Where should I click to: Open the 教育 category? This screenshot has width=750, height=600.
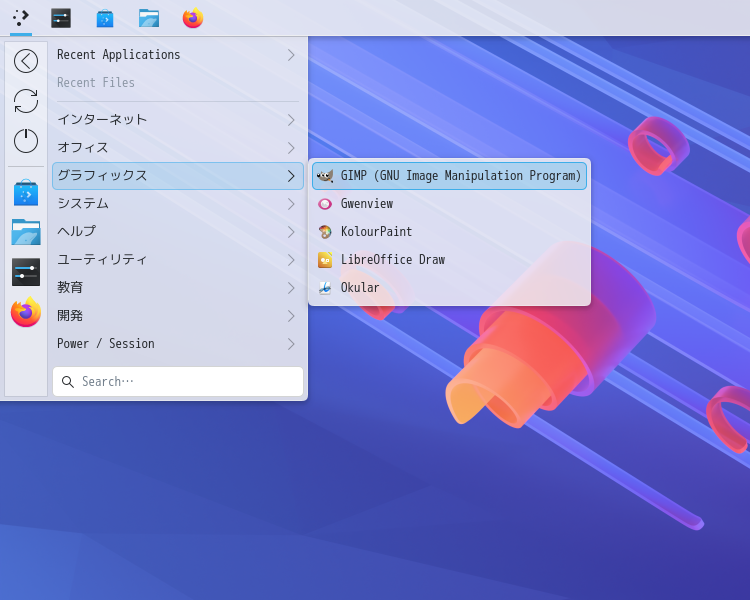pyautogui.click(x=177, y=288)
